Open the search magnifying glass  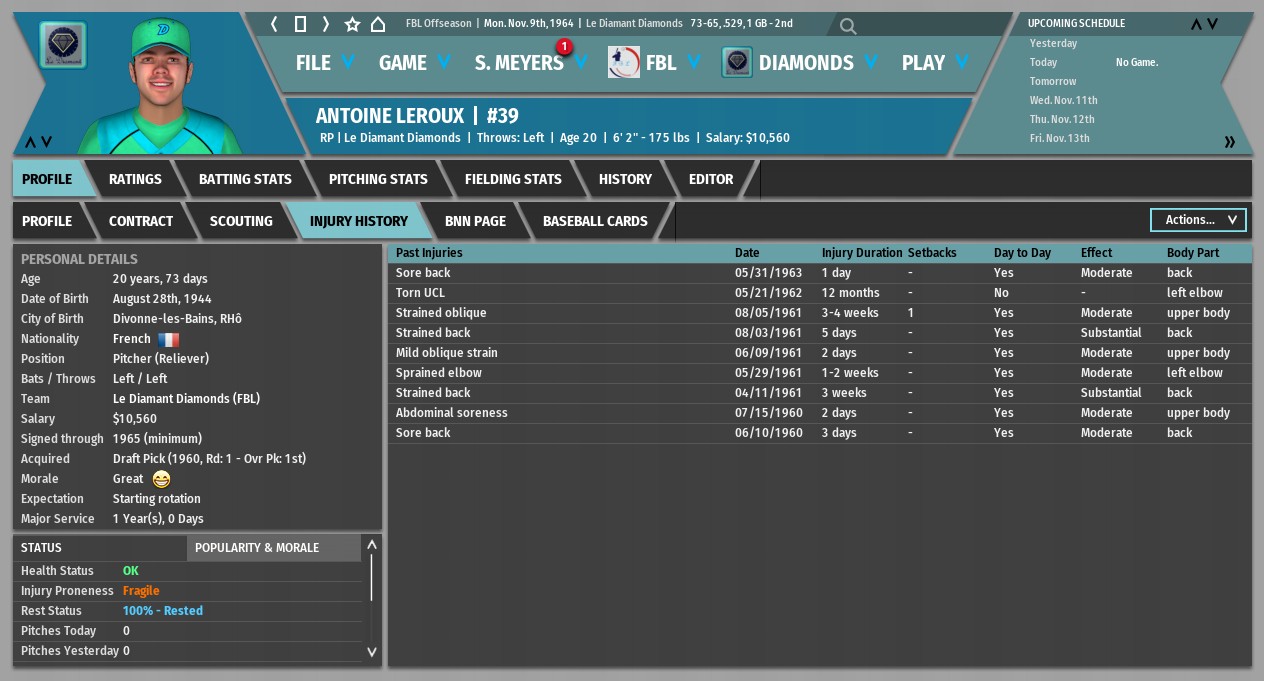848,27
